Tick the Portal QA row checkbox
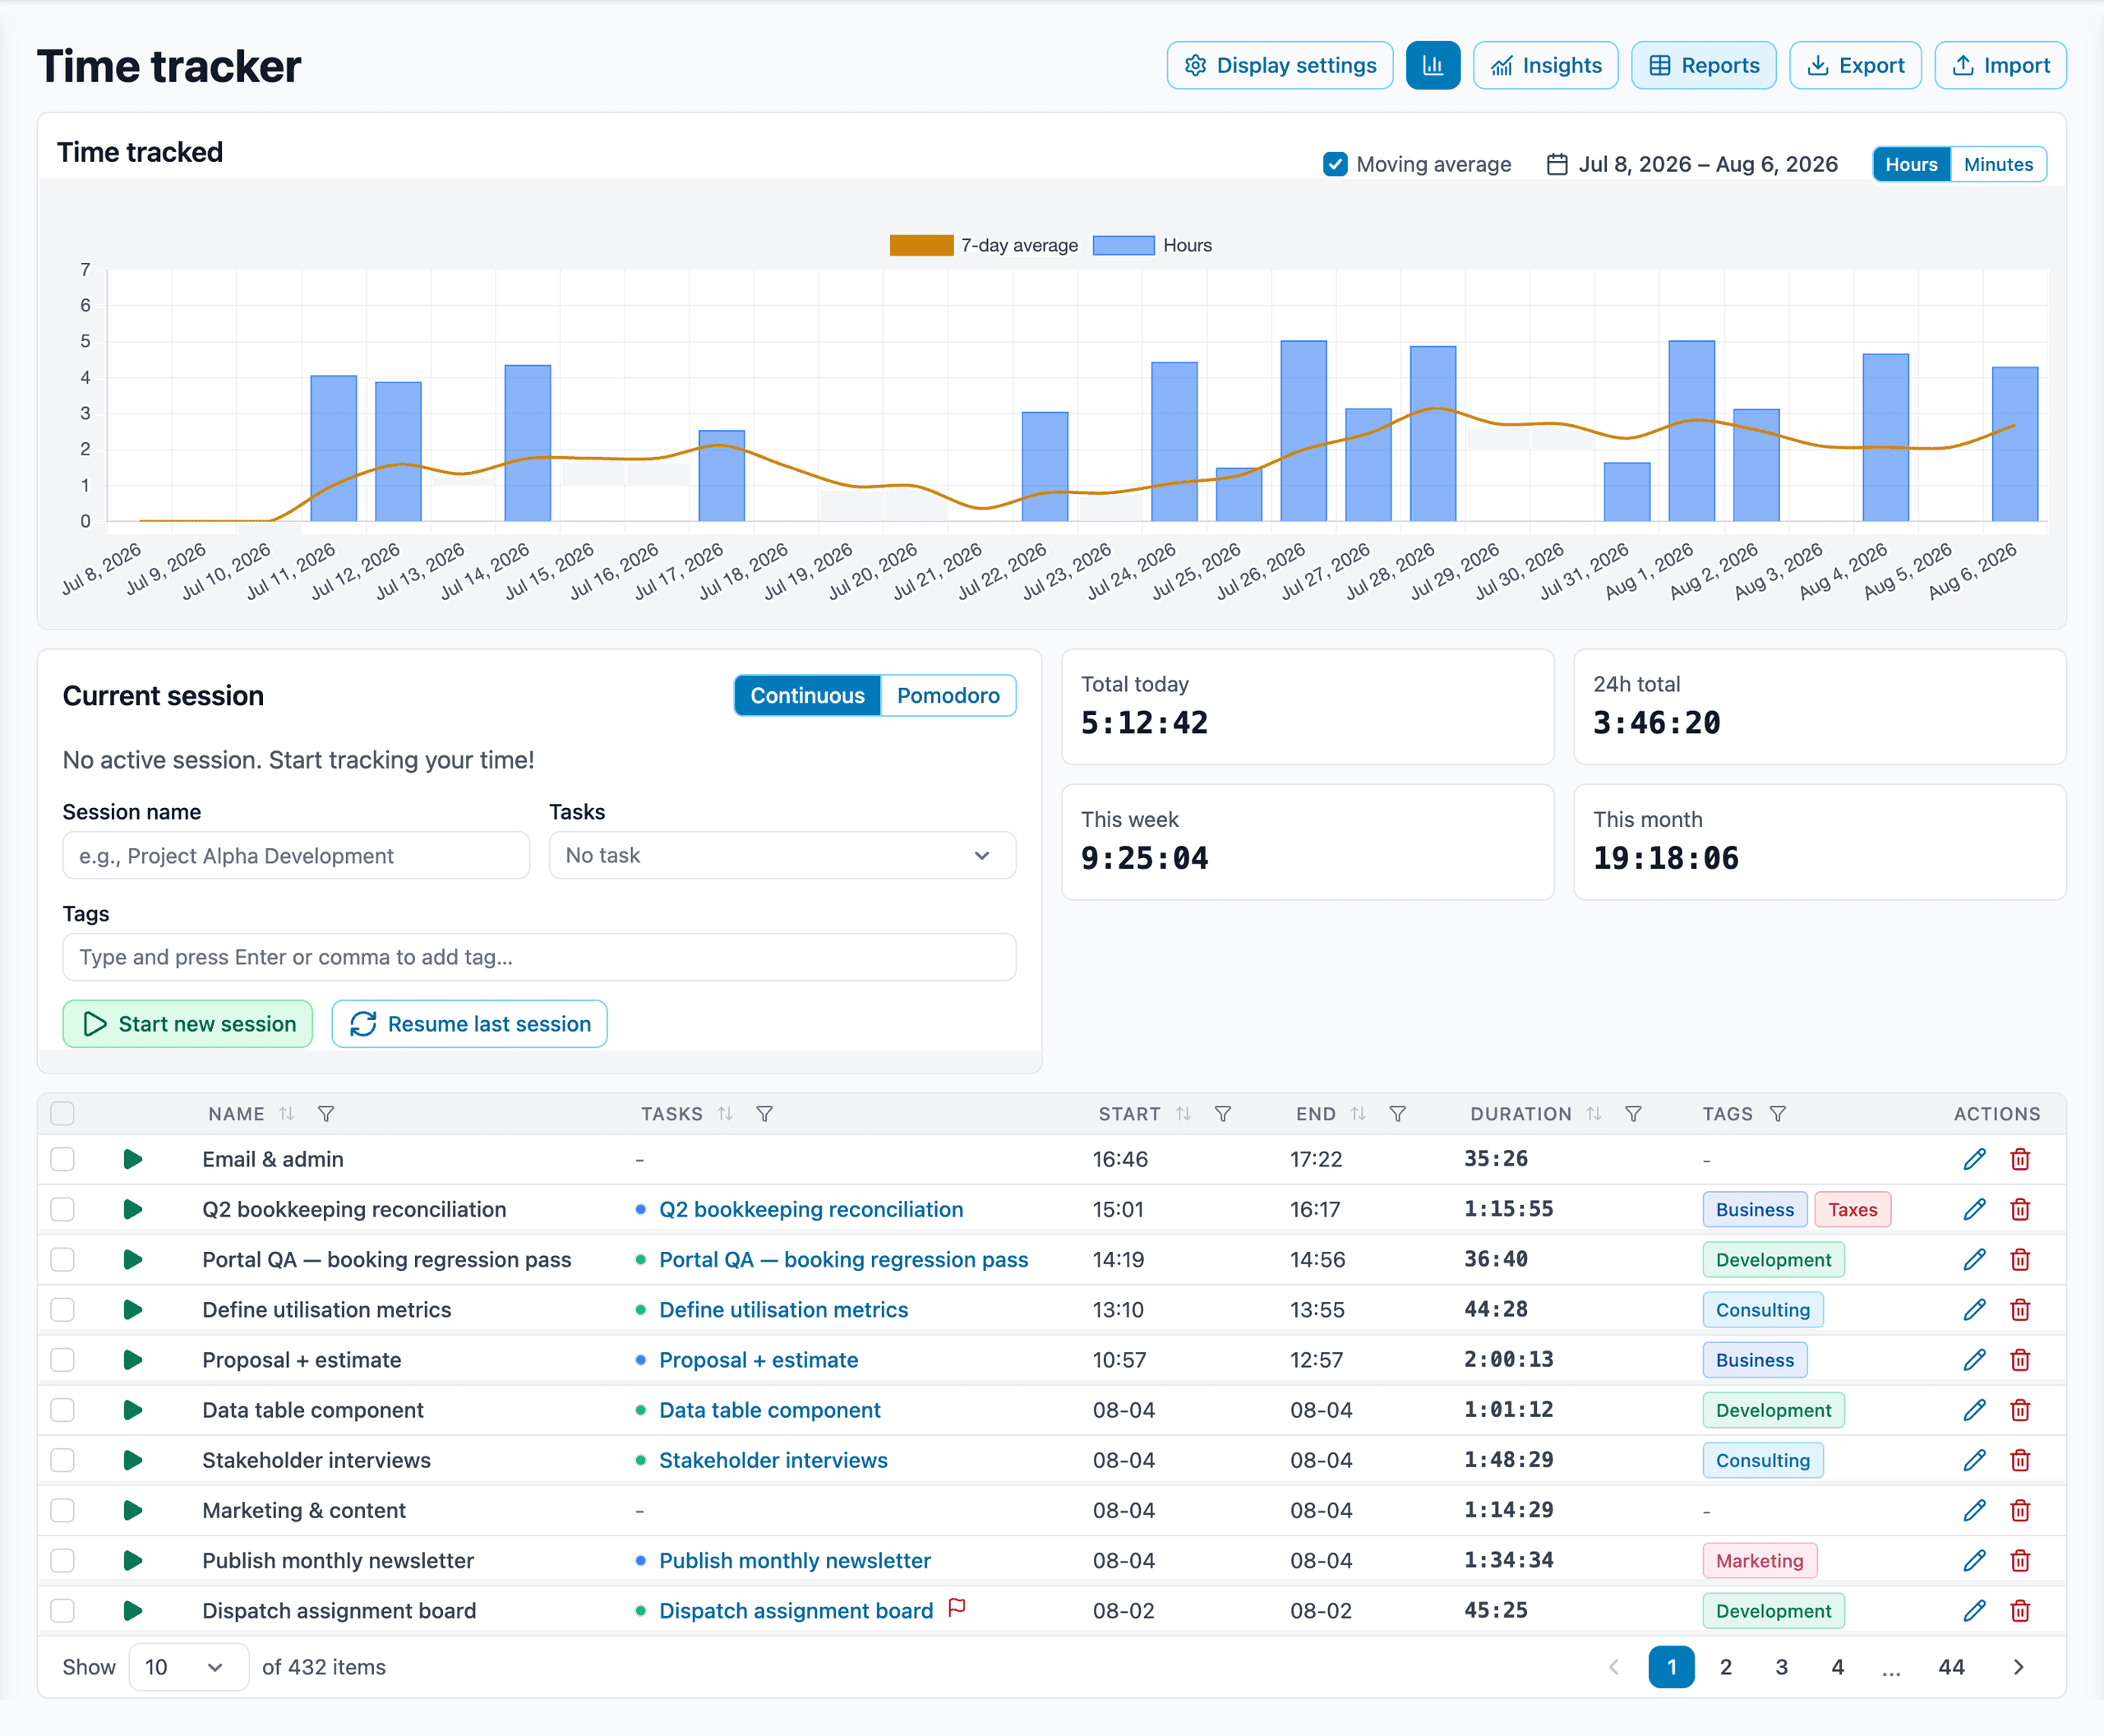This screenshot has height=1736, width=2104. pos(62,1259)
